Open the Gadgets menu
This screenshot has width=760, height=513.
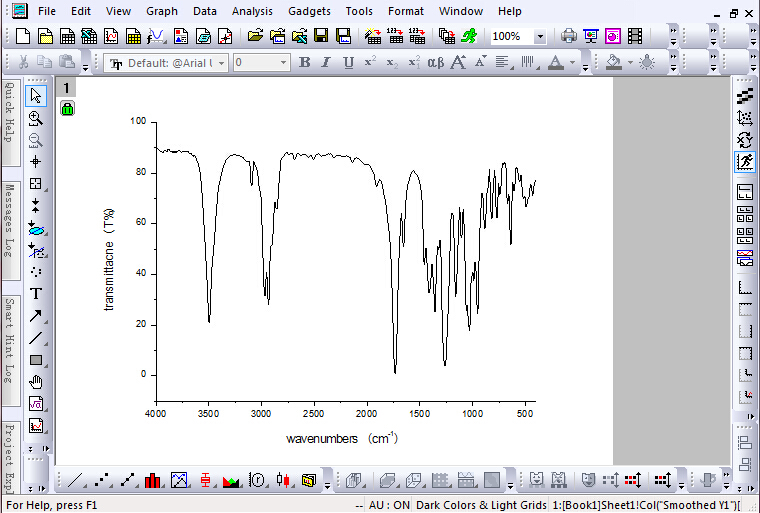(308, 11)
